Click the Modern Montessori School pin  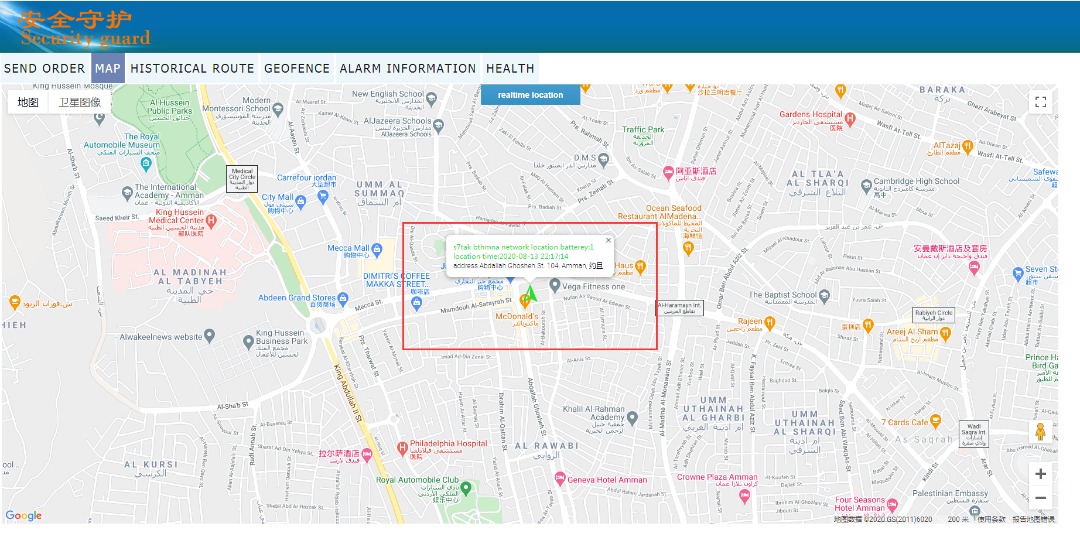coord(278,108)
